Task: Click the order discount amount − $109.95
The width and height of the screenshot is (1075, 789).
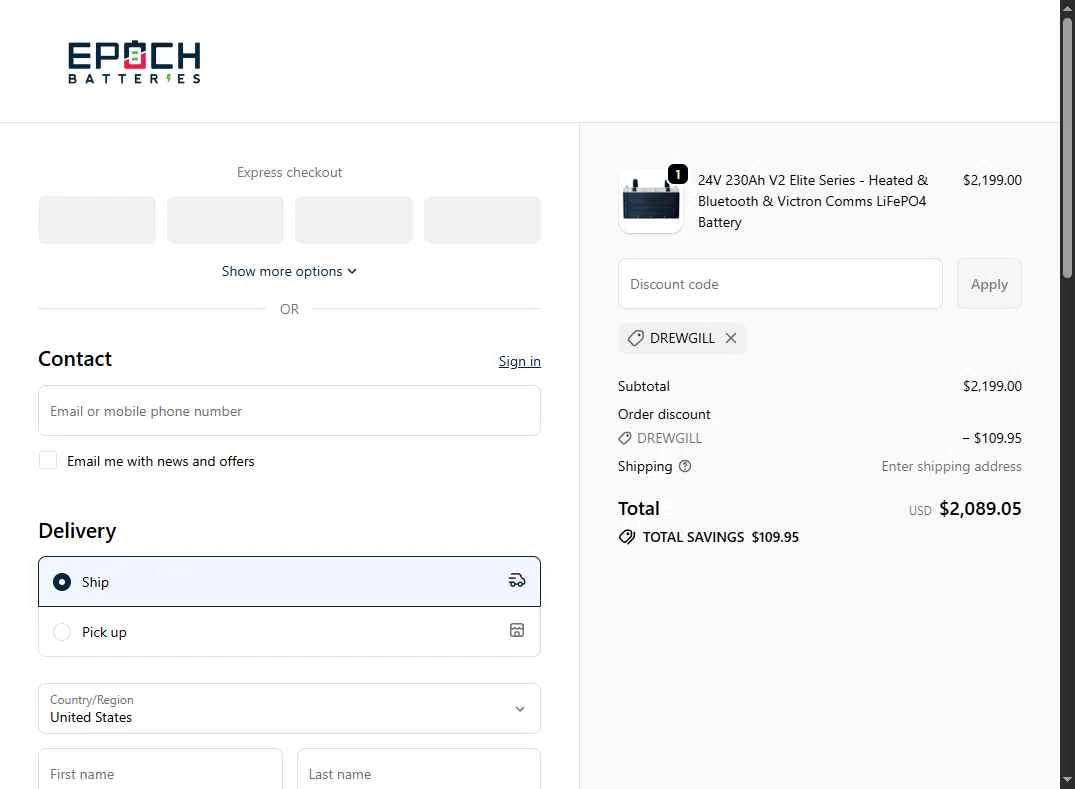Action: point(991,438)
